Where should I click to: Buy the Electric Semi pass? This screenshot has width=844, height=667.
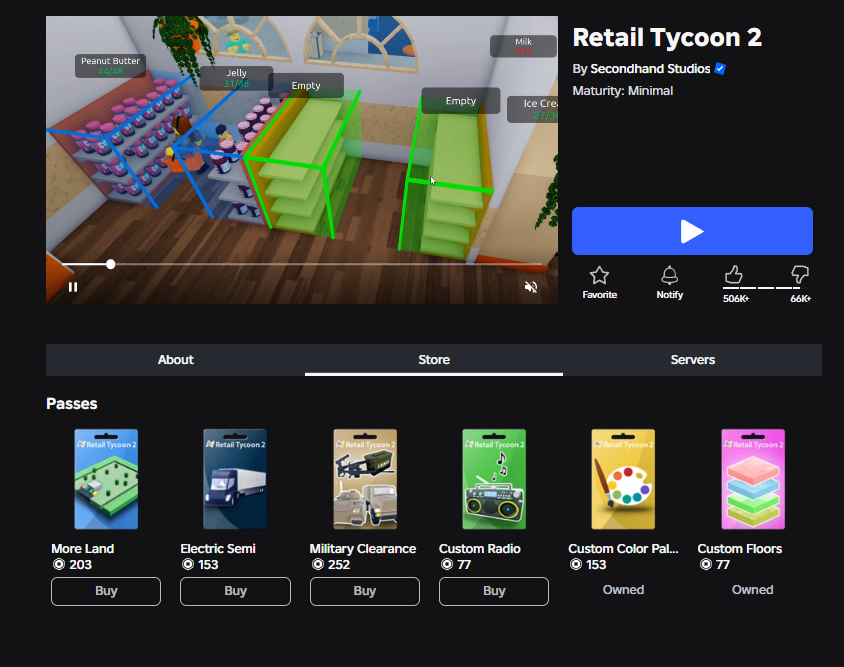tap(235, 591)
